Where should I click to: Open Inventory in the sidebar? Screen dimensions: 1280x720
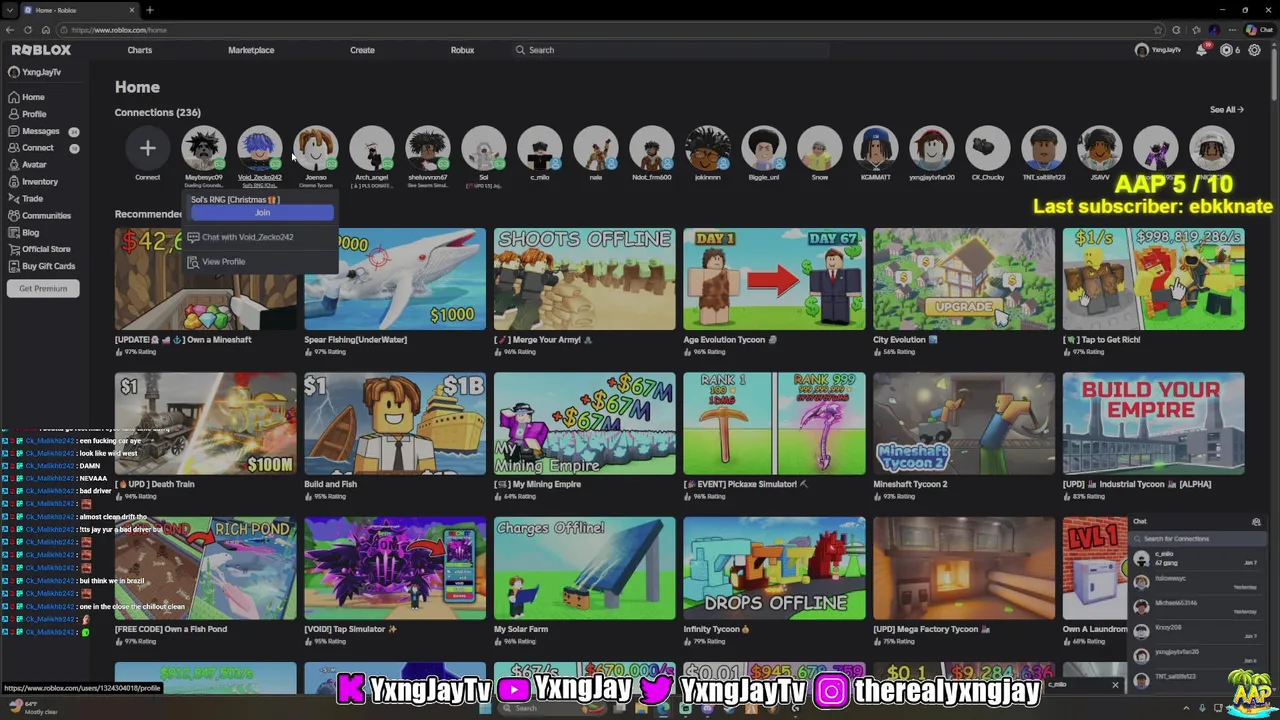[32, 182]
